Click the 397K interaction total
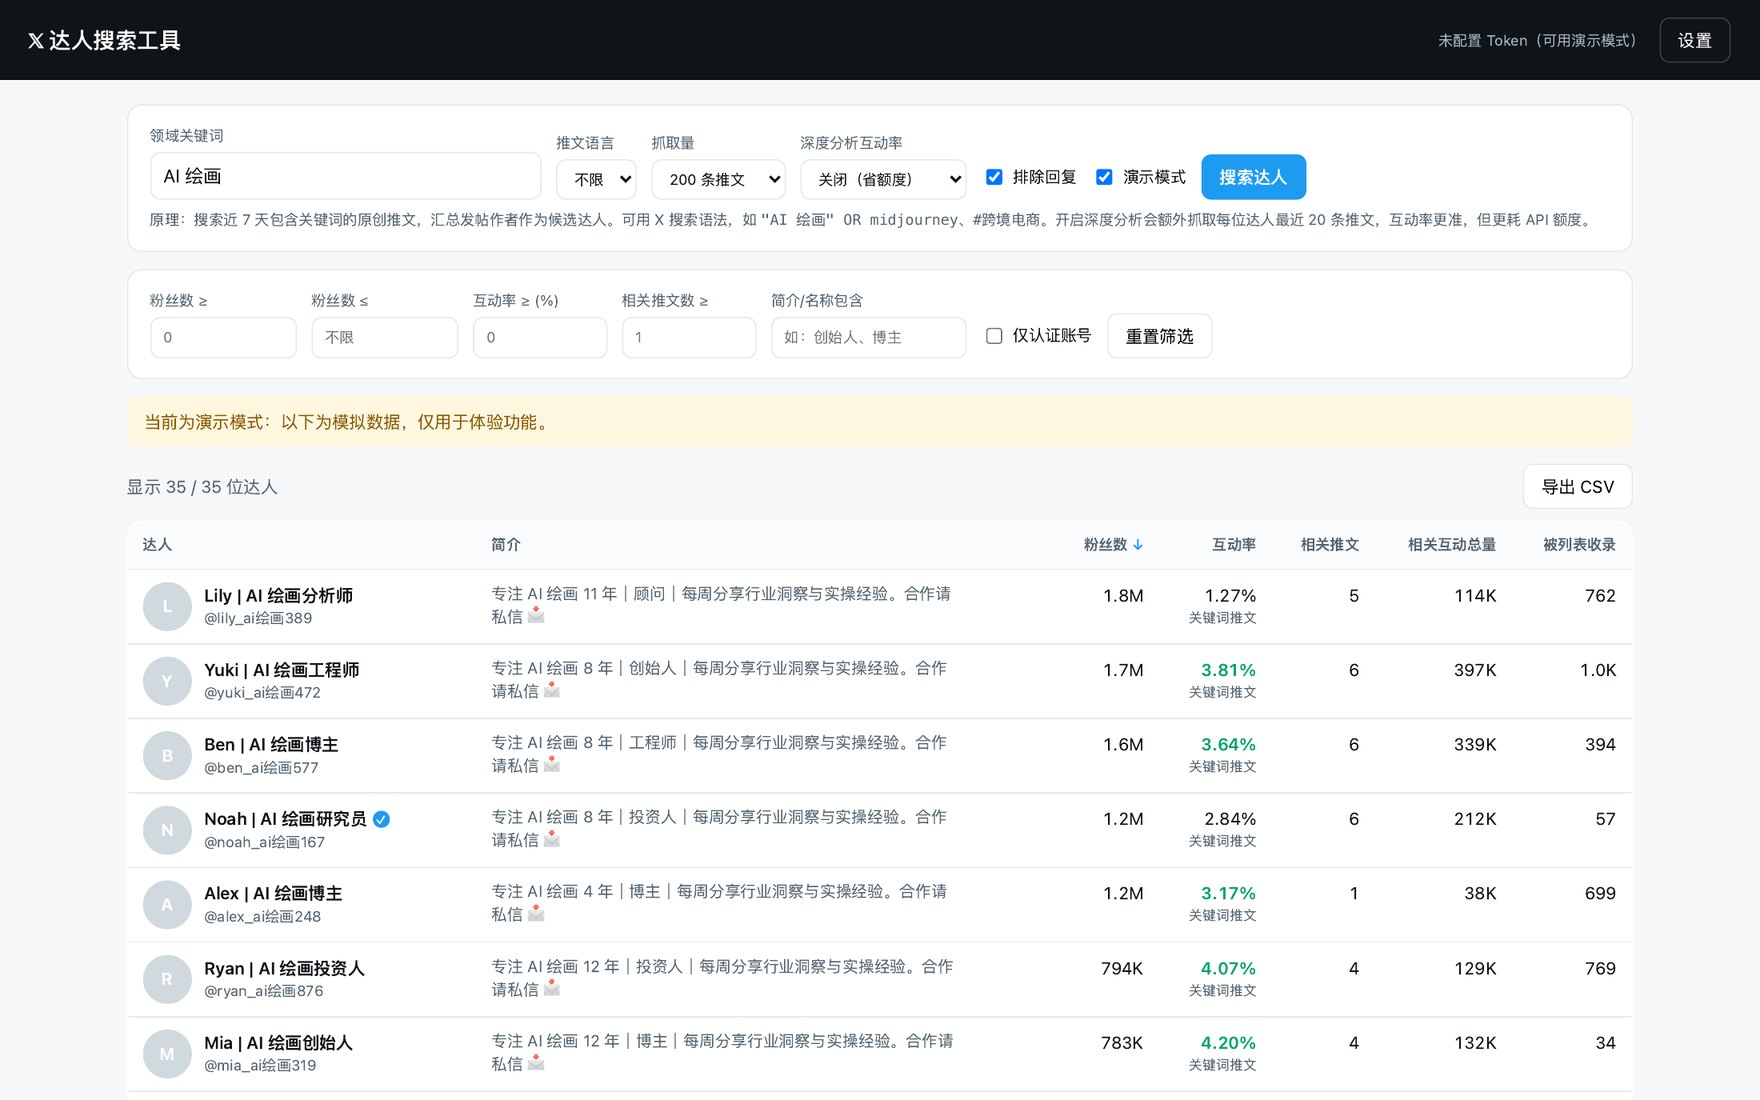Viewport: 1760px width, 1100px height. point(1475,670)
